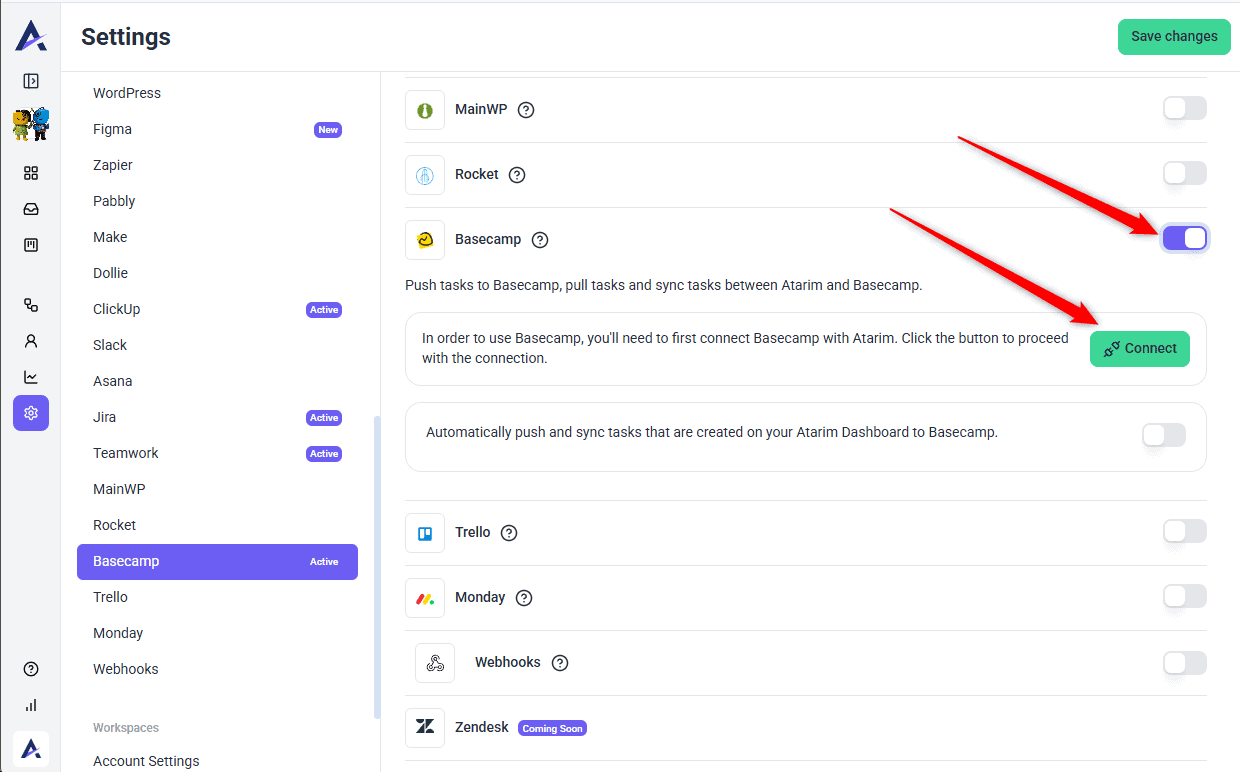Click the Basecamp integration logo icon
The width and height of the screenshot is (1240, 772).
pos(425,240)
